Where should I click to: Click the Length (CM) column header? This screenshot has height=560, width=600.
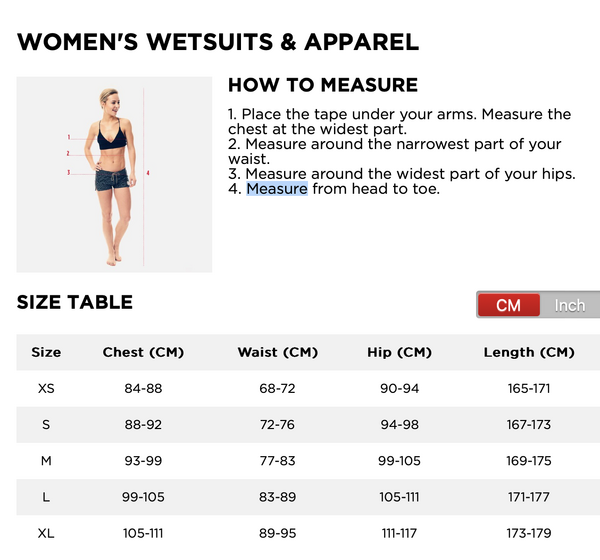[x=529, y=352]
